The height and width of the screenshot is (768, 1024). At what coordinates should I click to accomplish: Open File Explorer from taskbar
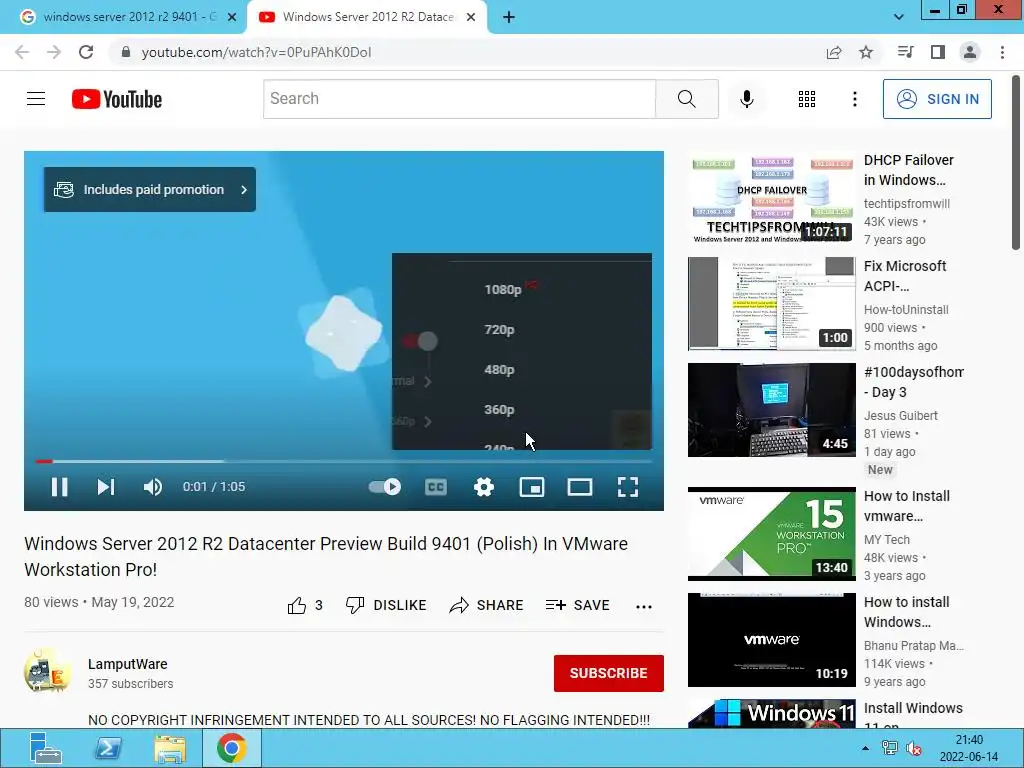(x=170, y=748)
